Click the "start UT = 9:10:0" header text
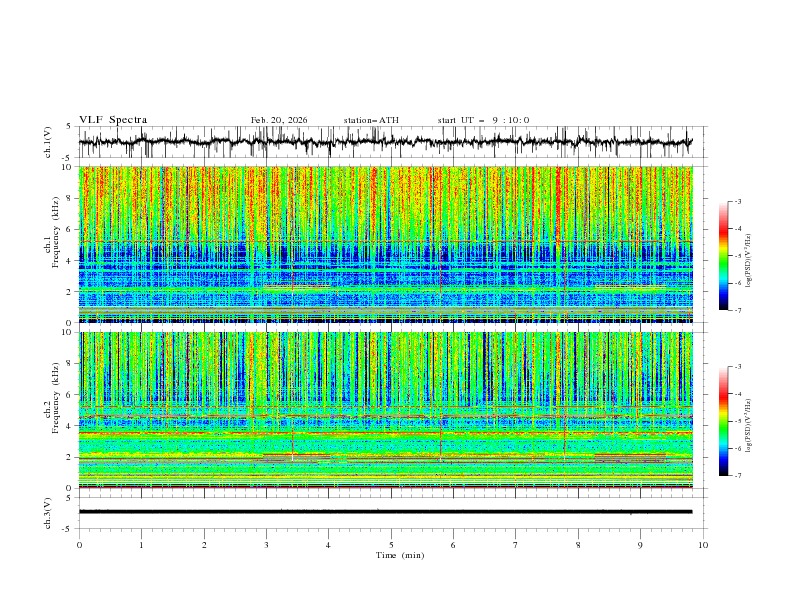Viewport: 792px width, 612px height. coord(483,120)
